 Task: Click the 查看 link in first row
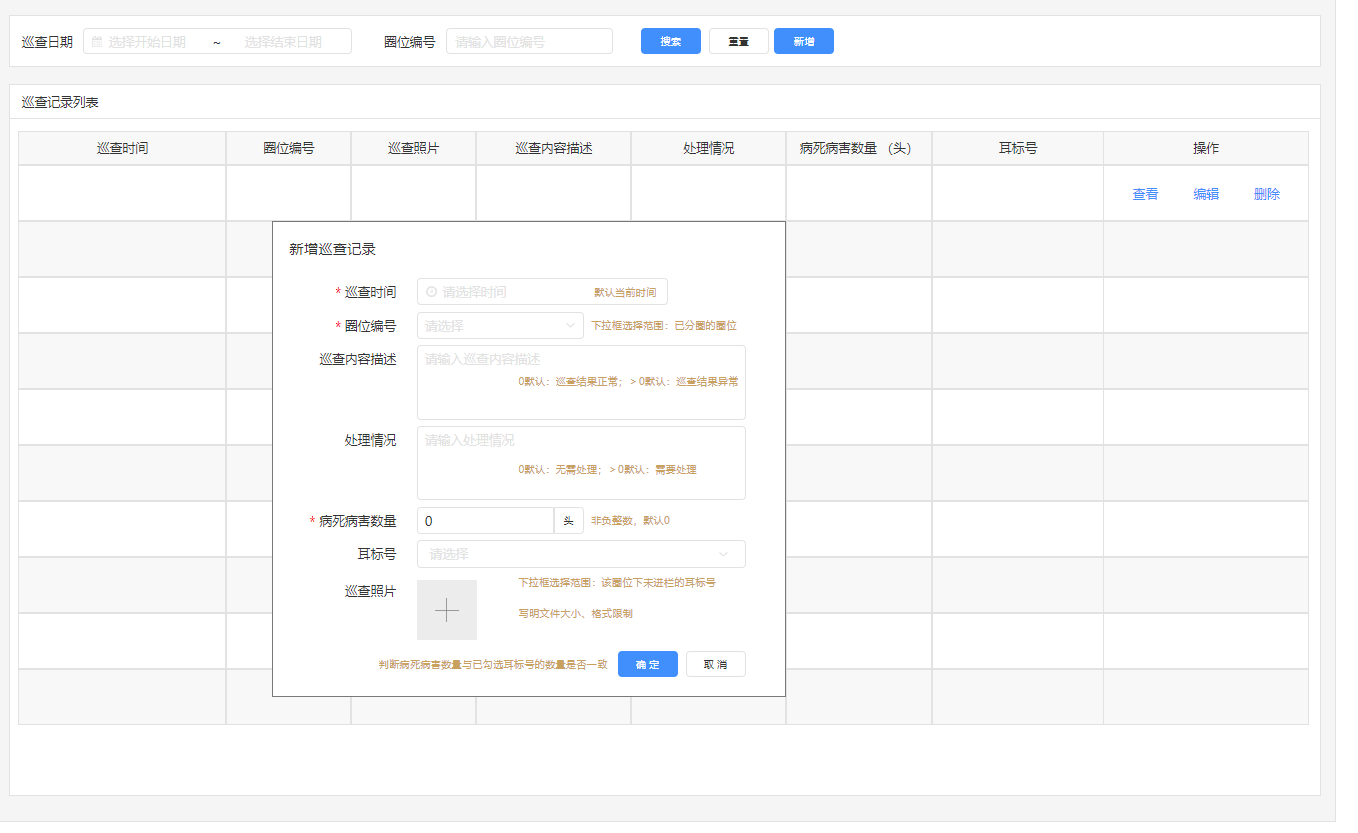[x=1145, y=194]
